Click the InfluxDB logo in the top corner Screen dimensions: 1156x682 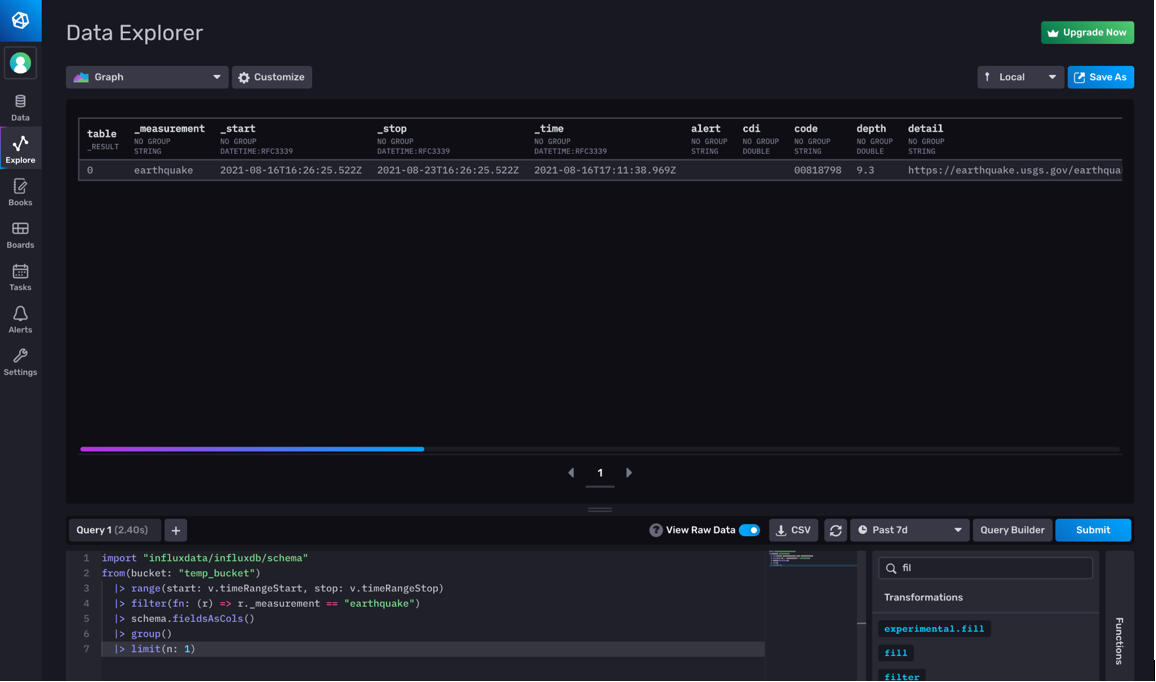point(20,19)
